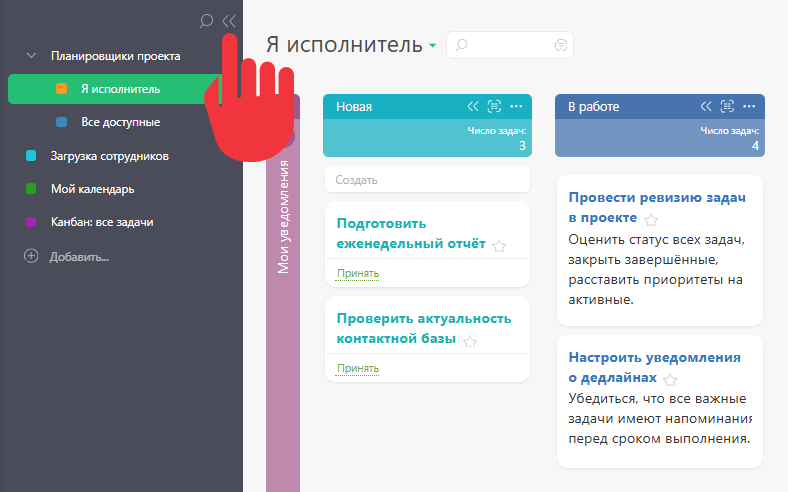The image size is (788, 492).
Task: Open the Я исполнитель title dropdown arrow
Action: coord(432,46)
